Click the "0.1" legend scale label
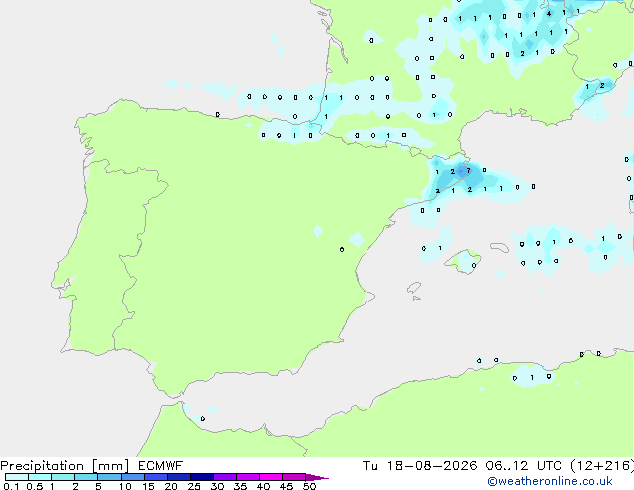Viewport: 634px width, 490px height. click(x=11, y=486)
